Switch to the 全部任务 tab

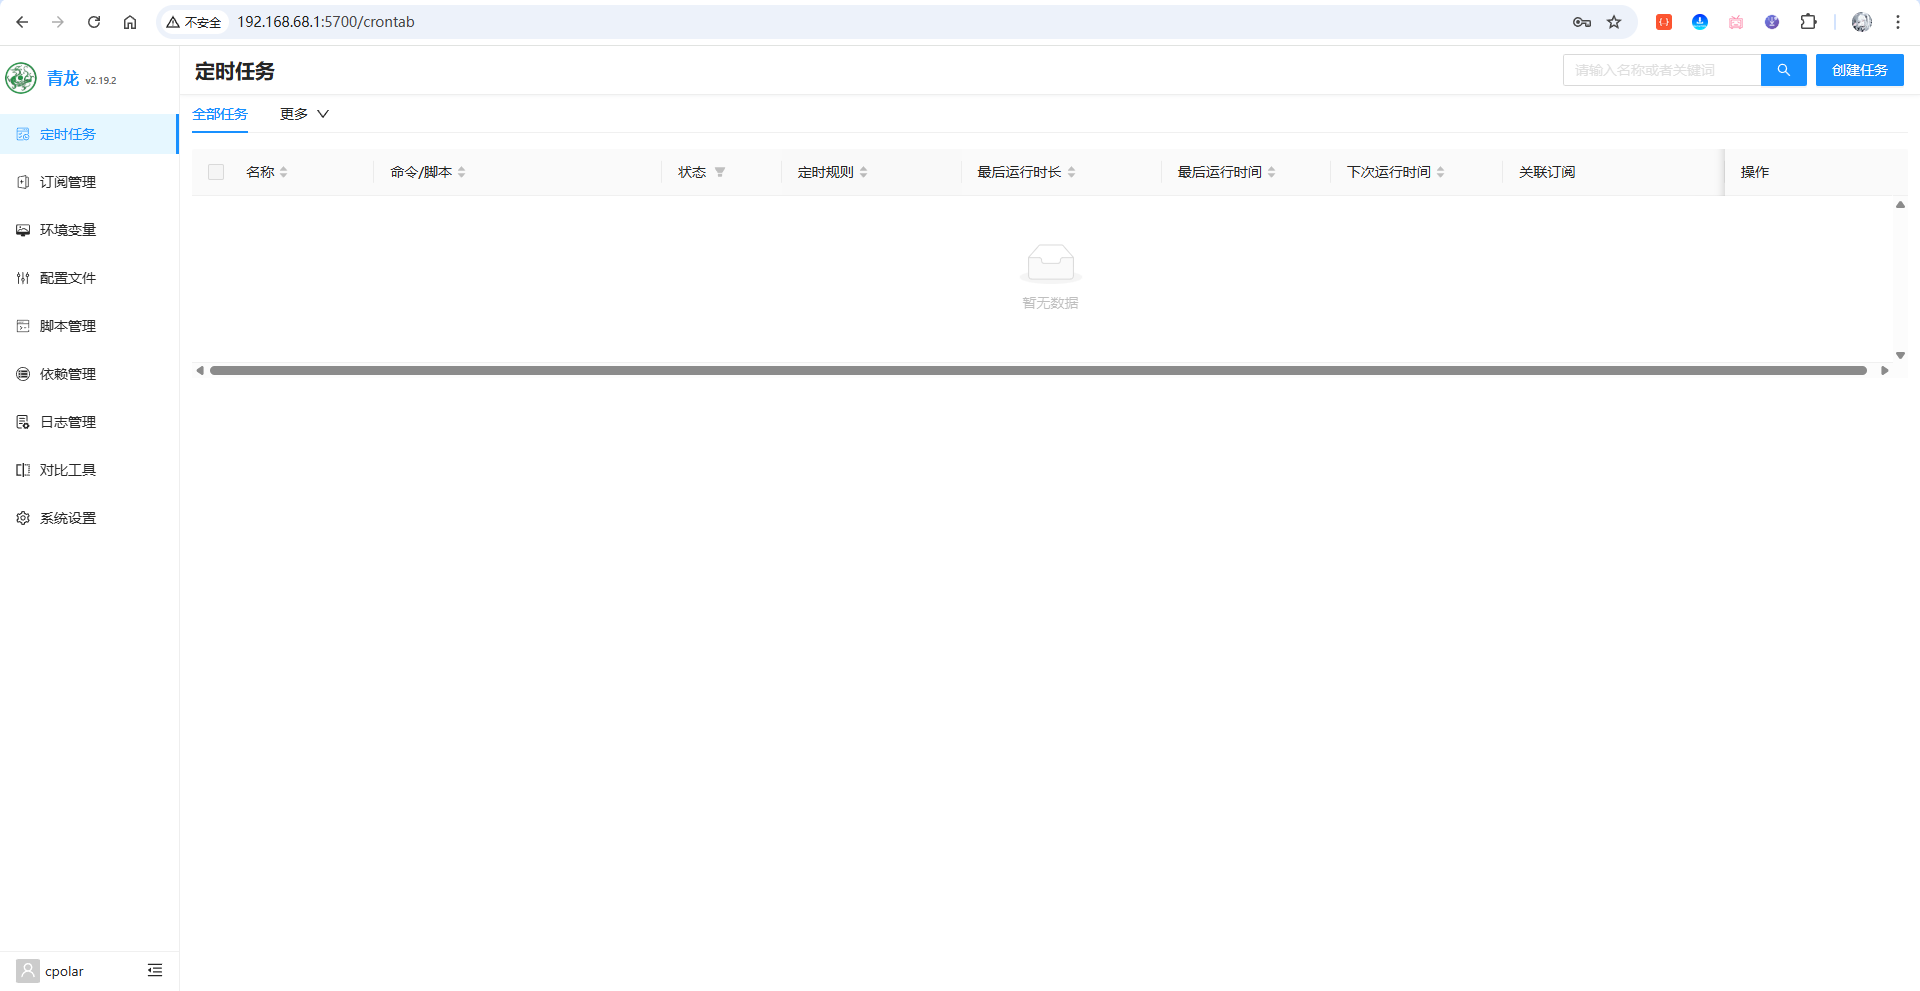(220, 114)
